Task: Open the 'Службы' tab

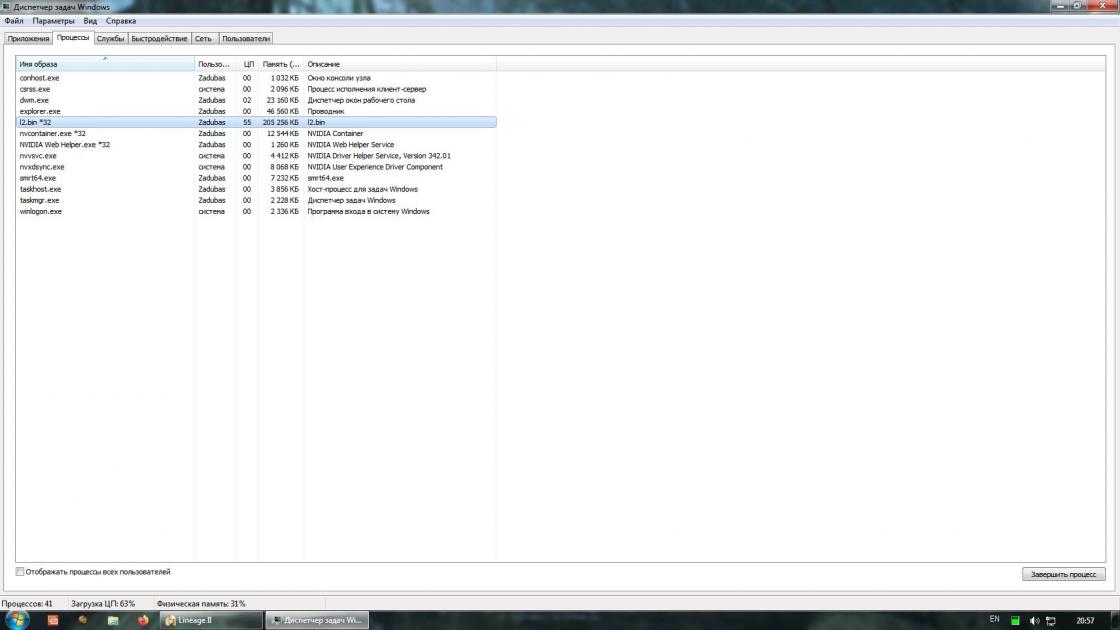Action: coord(110,39)
